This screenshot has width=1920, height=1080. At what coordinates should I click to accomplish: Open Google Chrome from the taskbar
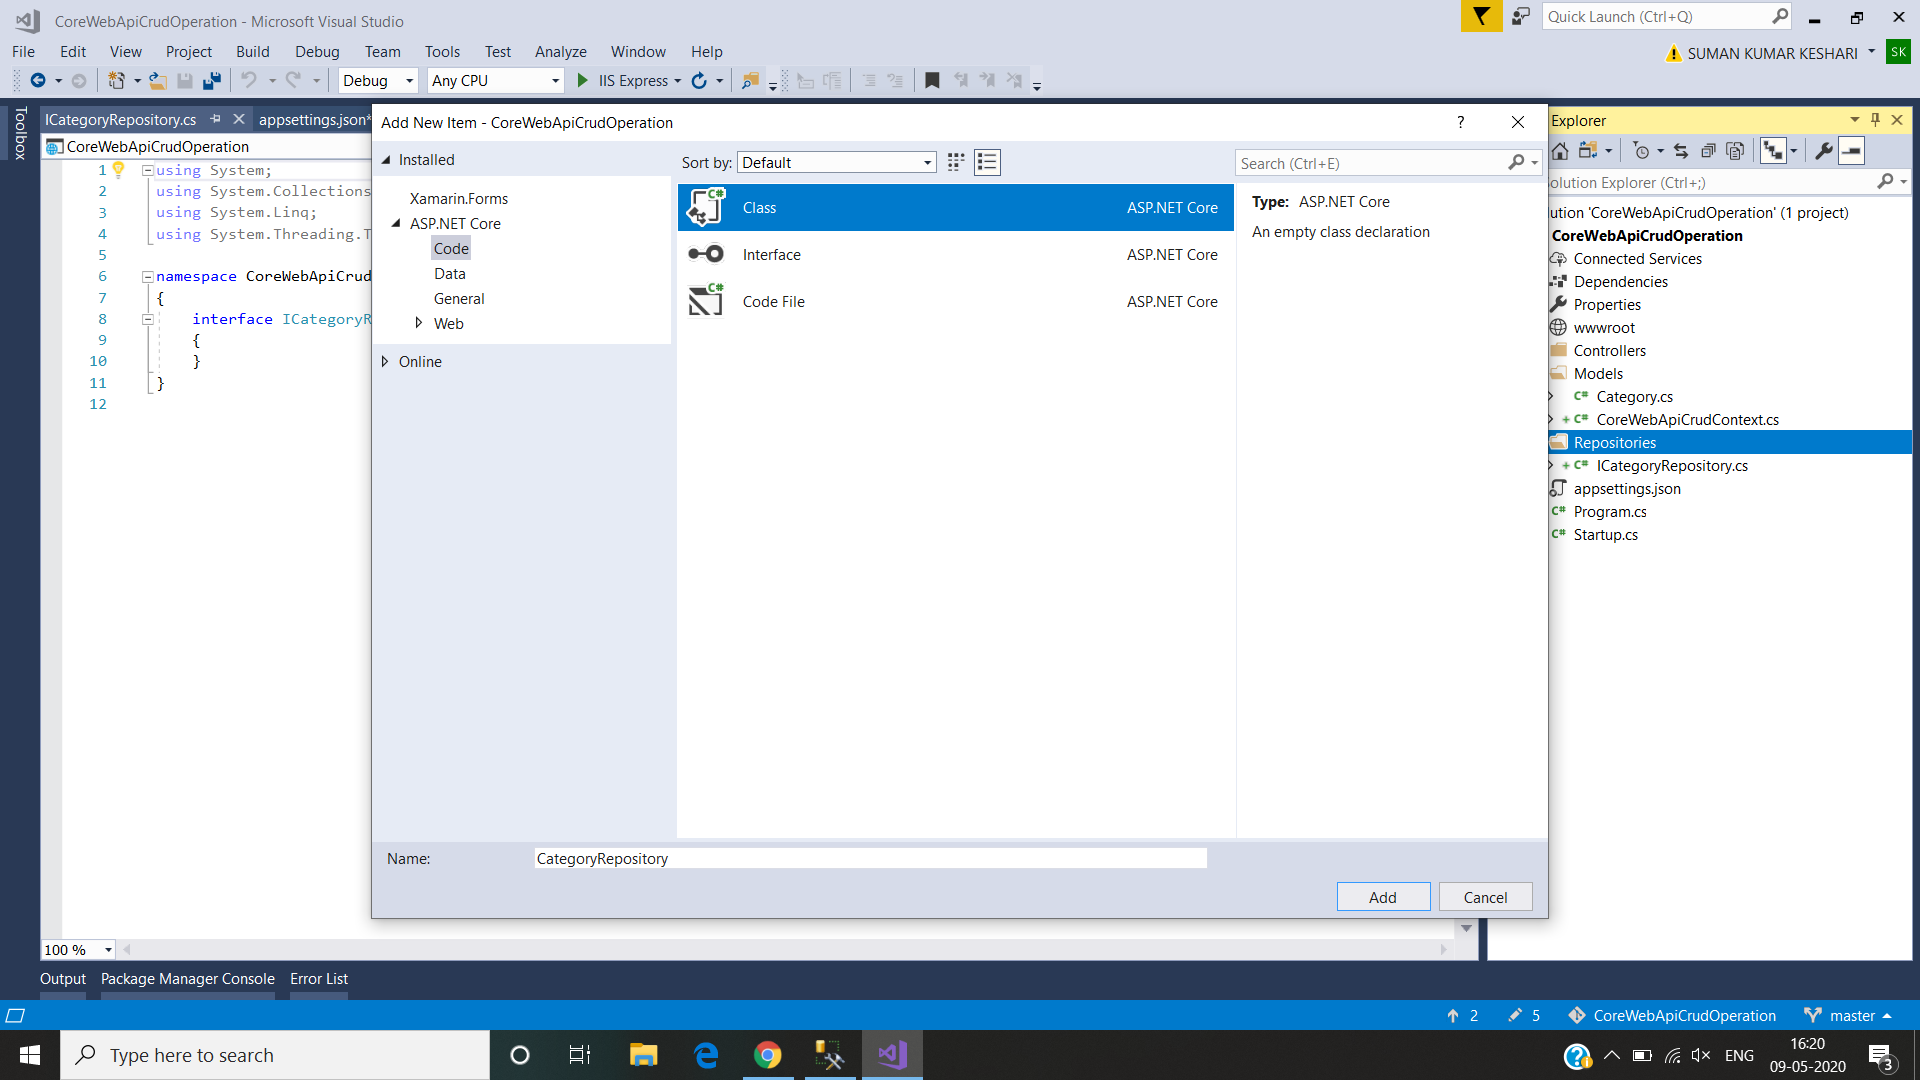coord(768,1055)
